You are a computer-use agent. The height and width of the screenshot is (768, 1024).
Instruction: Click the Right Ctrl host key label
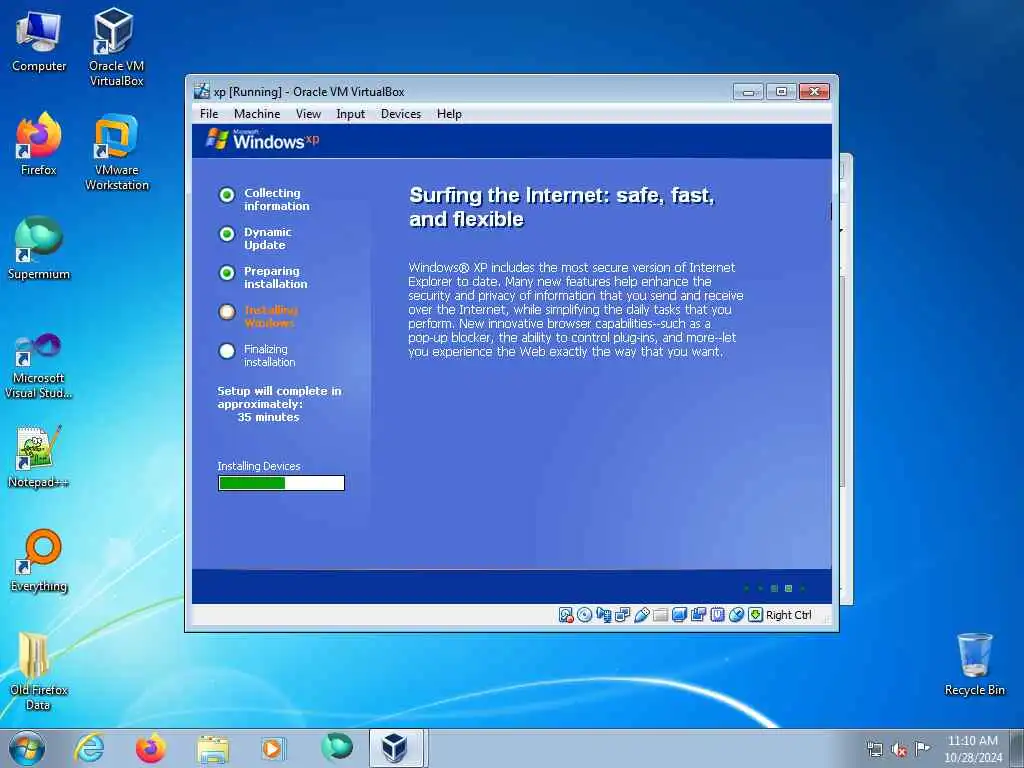788,615
